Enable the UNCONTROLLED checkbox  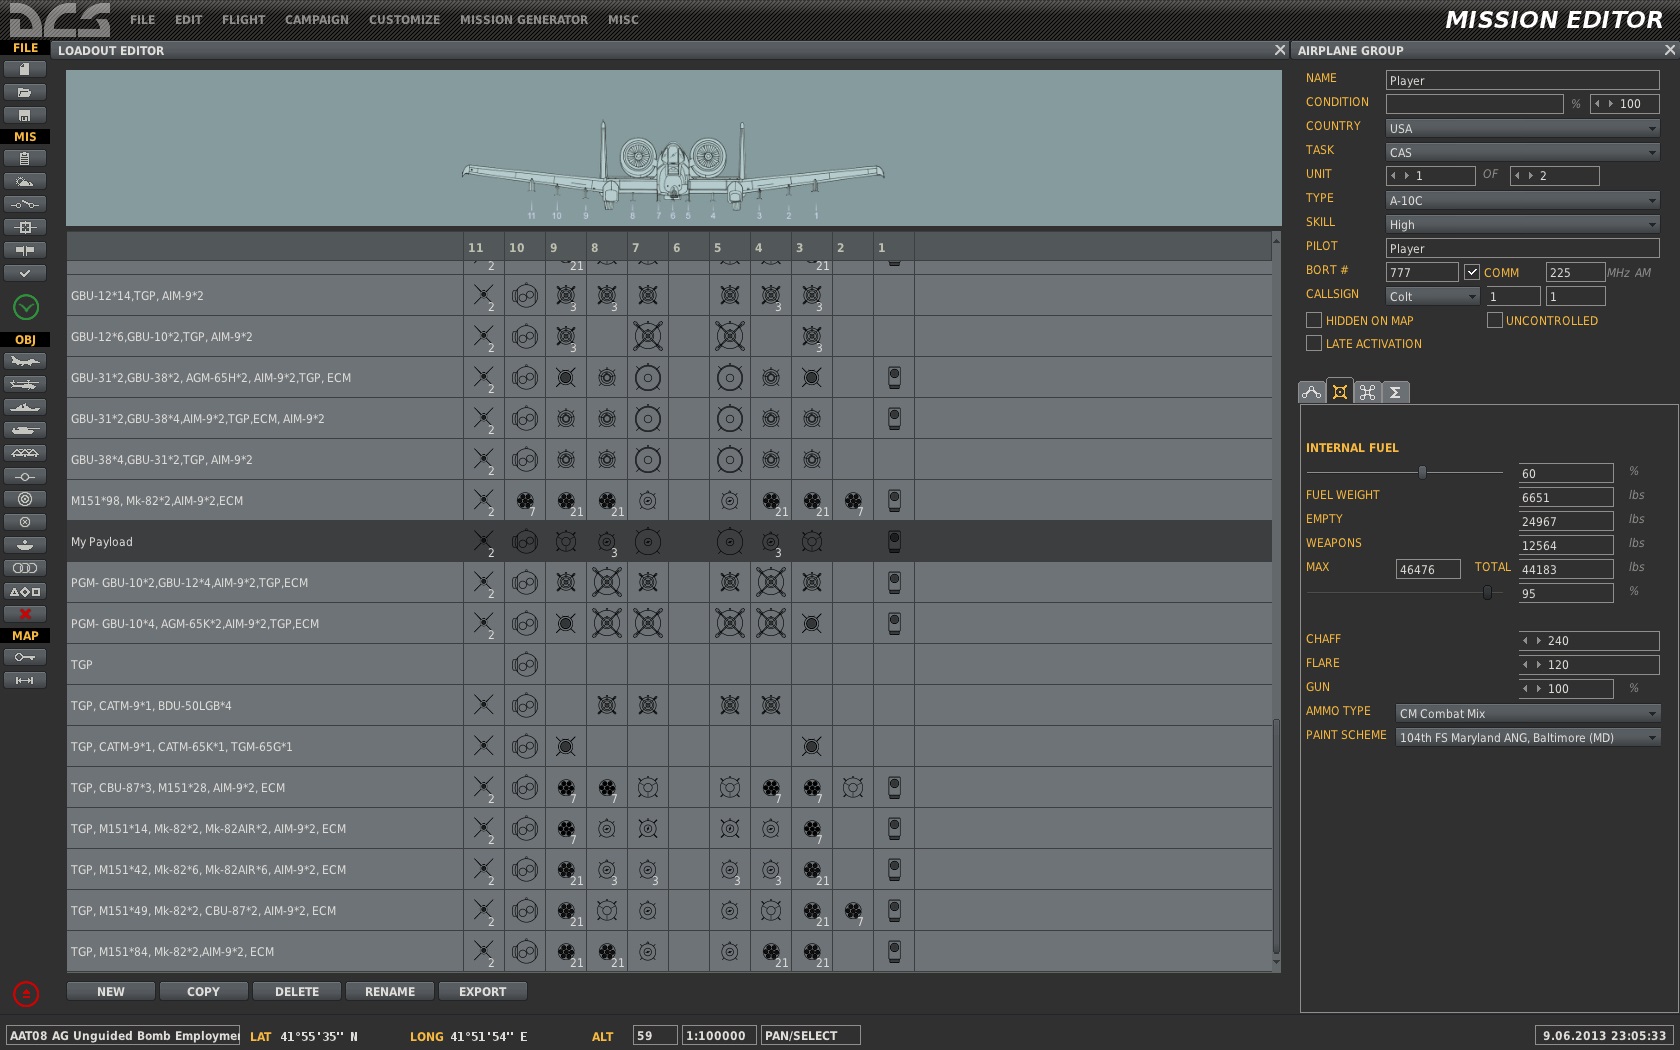point(1495,320)
